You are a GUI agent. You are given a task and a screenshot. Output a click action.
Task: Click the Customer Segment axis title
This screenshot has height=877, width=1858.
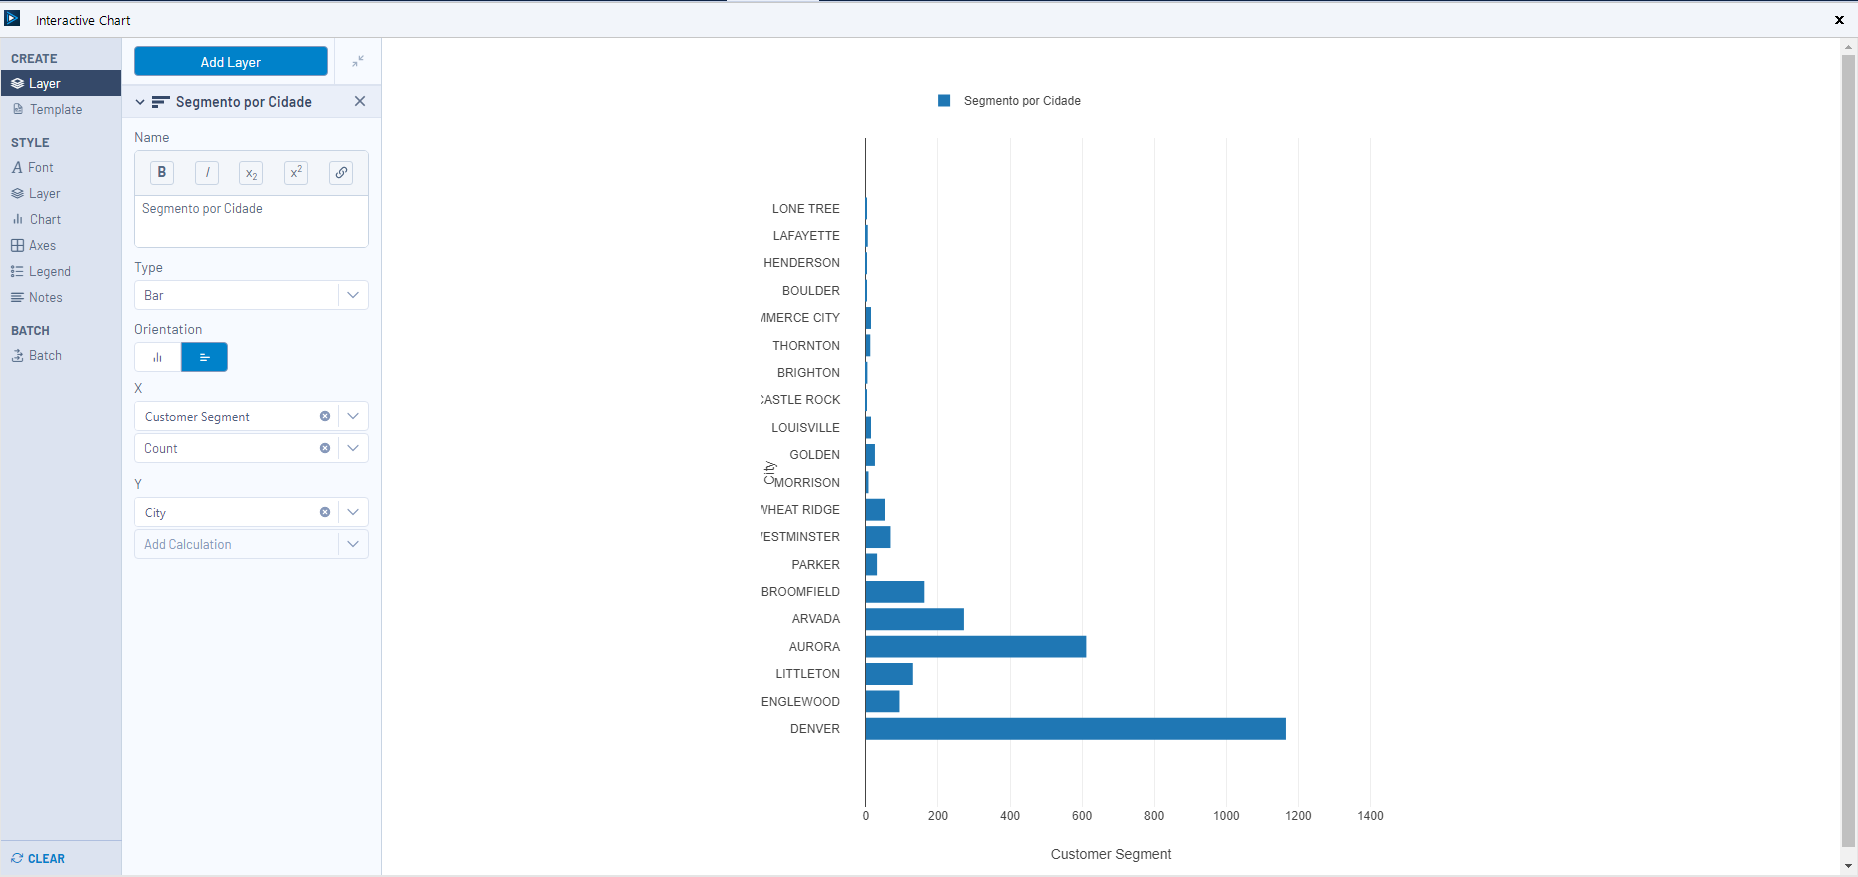pos(1110,854)
